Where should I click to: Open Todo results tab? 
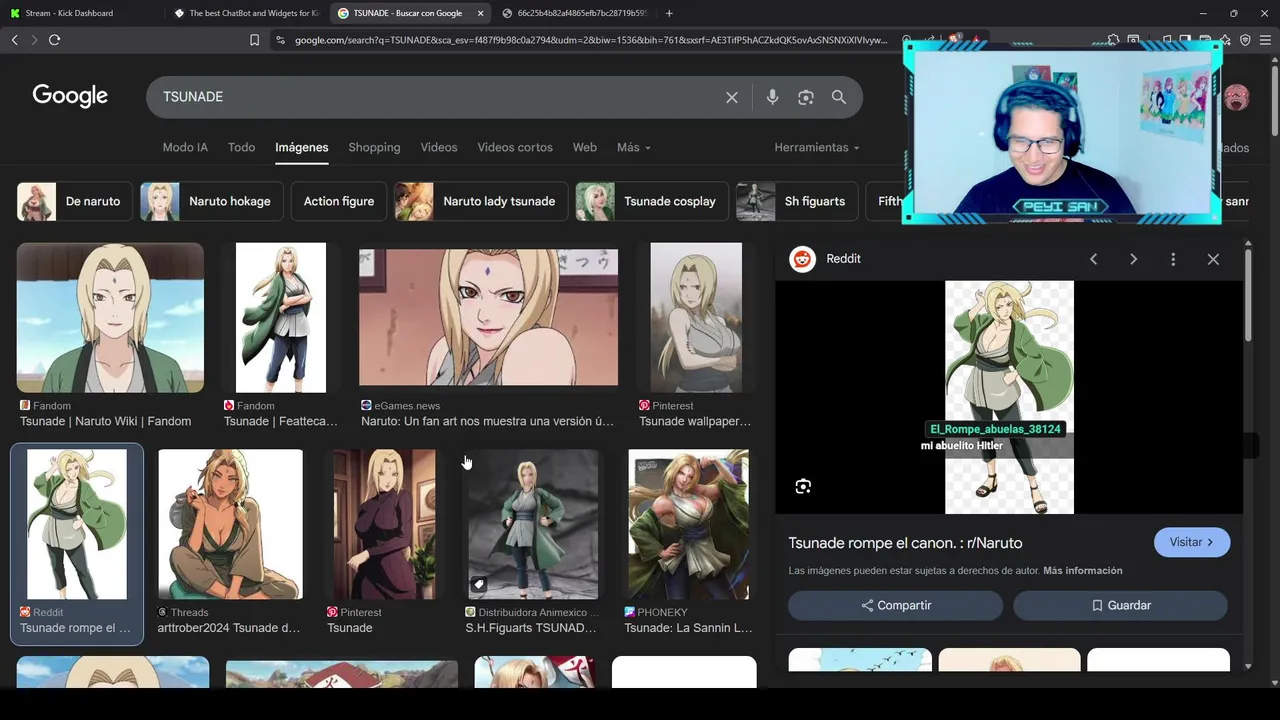pyautogui.click(x=241, y=147)
